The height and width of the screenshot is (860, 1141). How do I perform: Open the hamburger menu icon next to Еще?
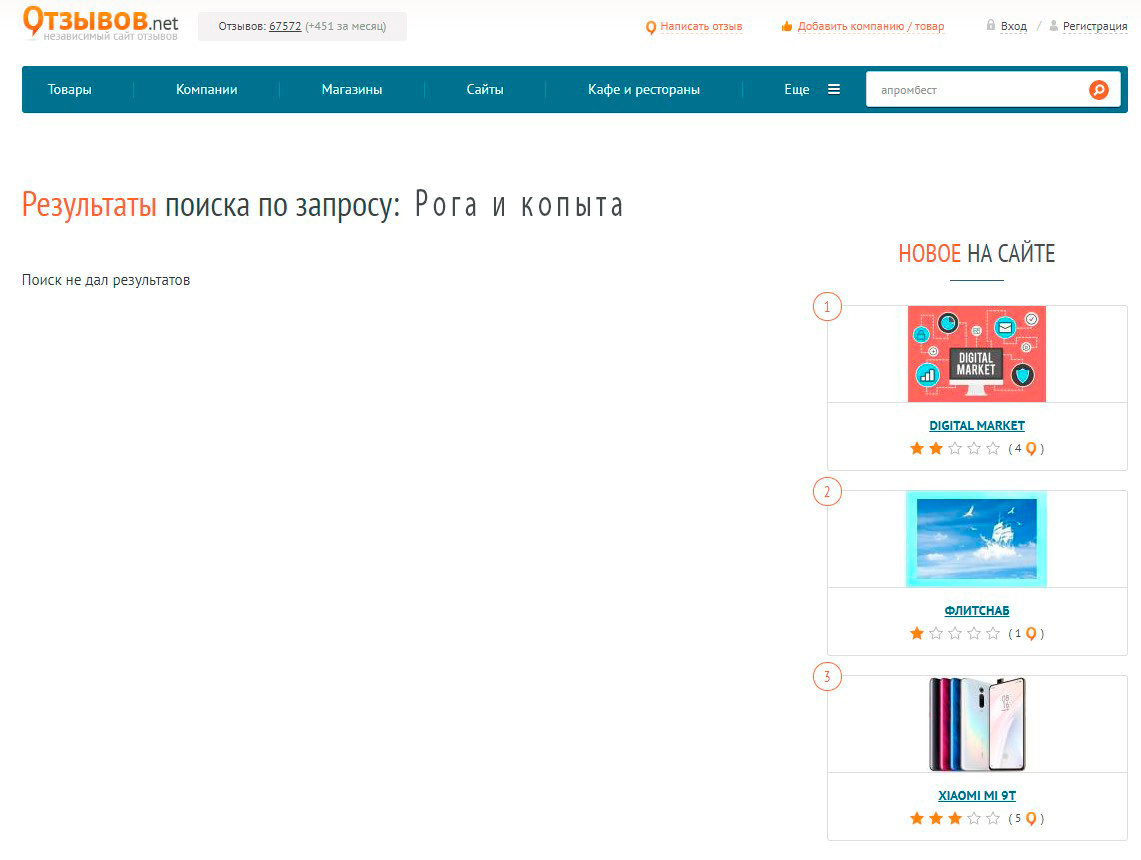coord(834,89)
